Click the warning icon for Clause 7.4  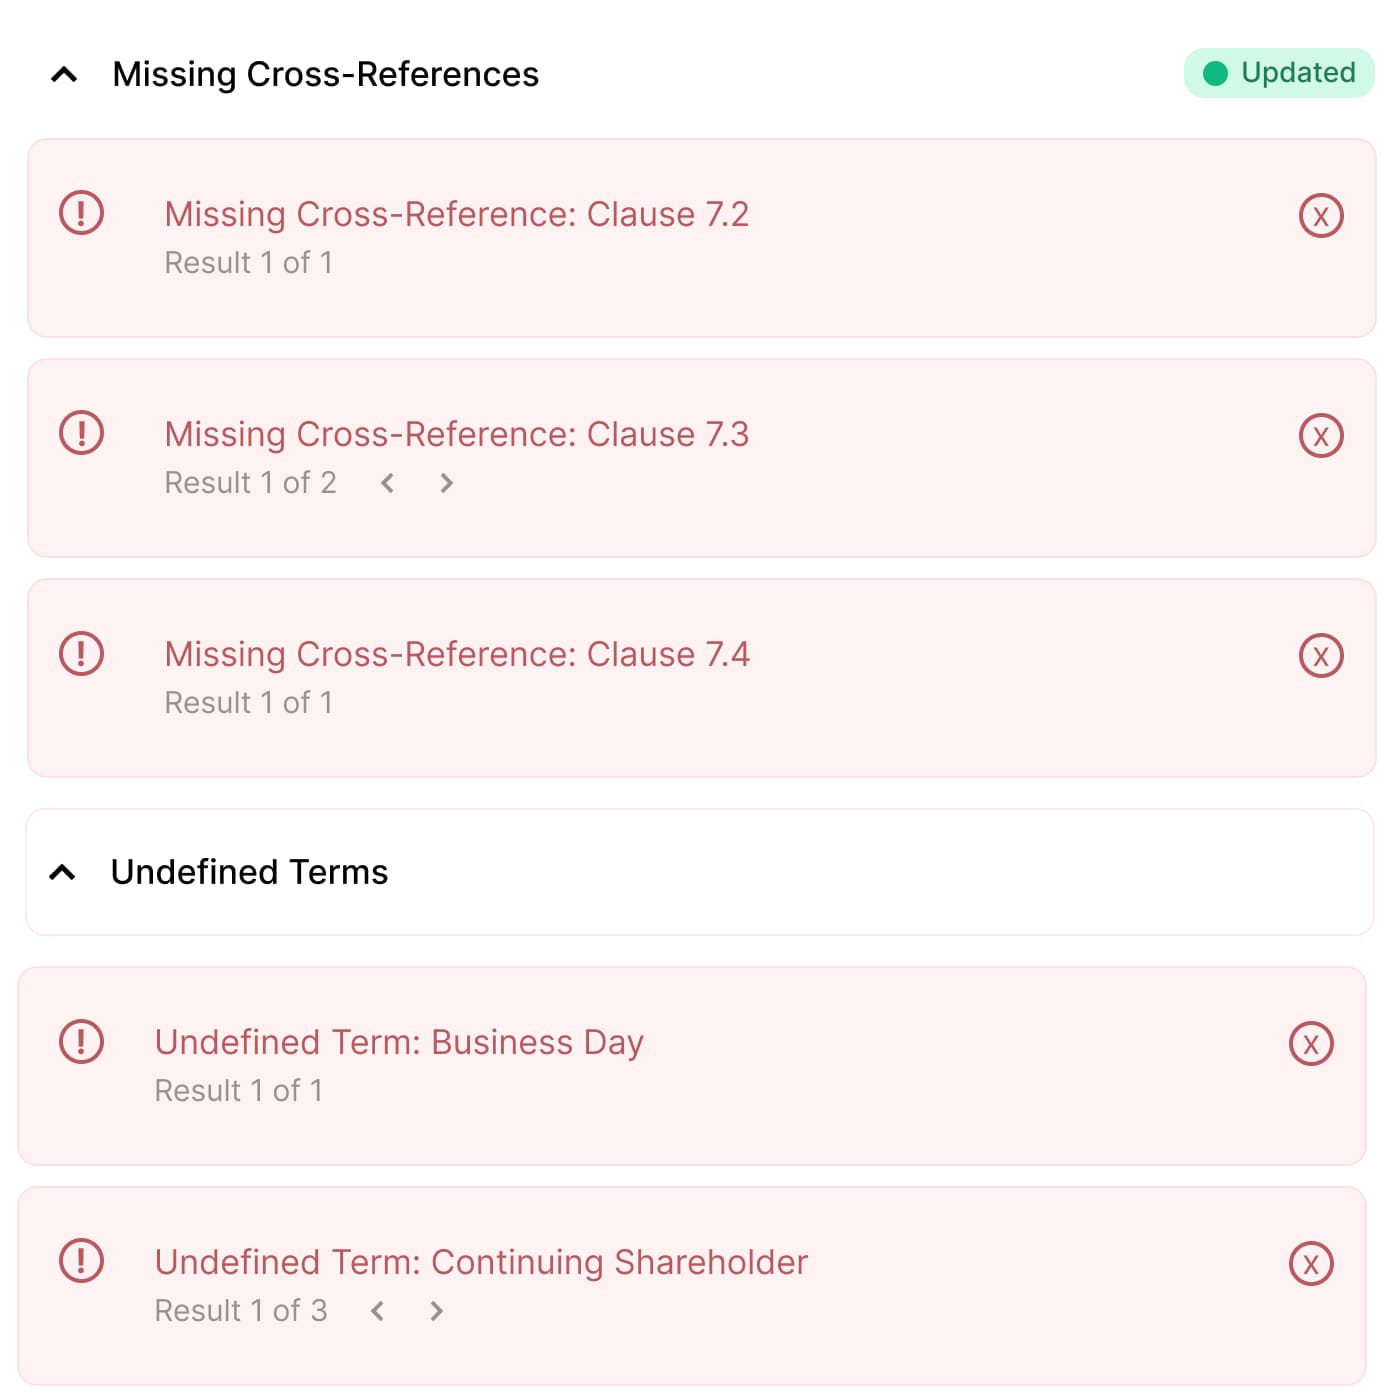(x=82, y=653)
